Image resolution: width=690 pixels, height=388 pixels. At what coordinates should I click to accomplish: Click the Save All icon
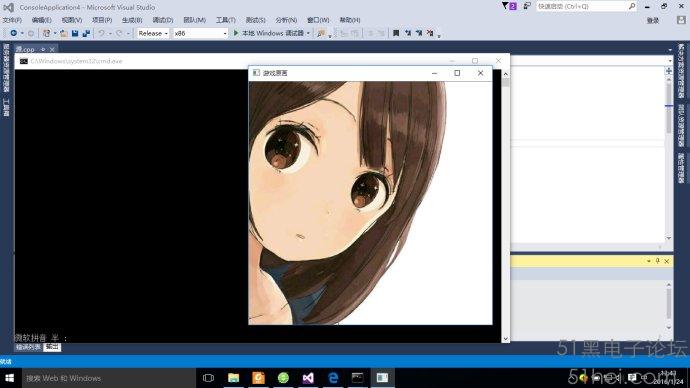coord(86,33)
